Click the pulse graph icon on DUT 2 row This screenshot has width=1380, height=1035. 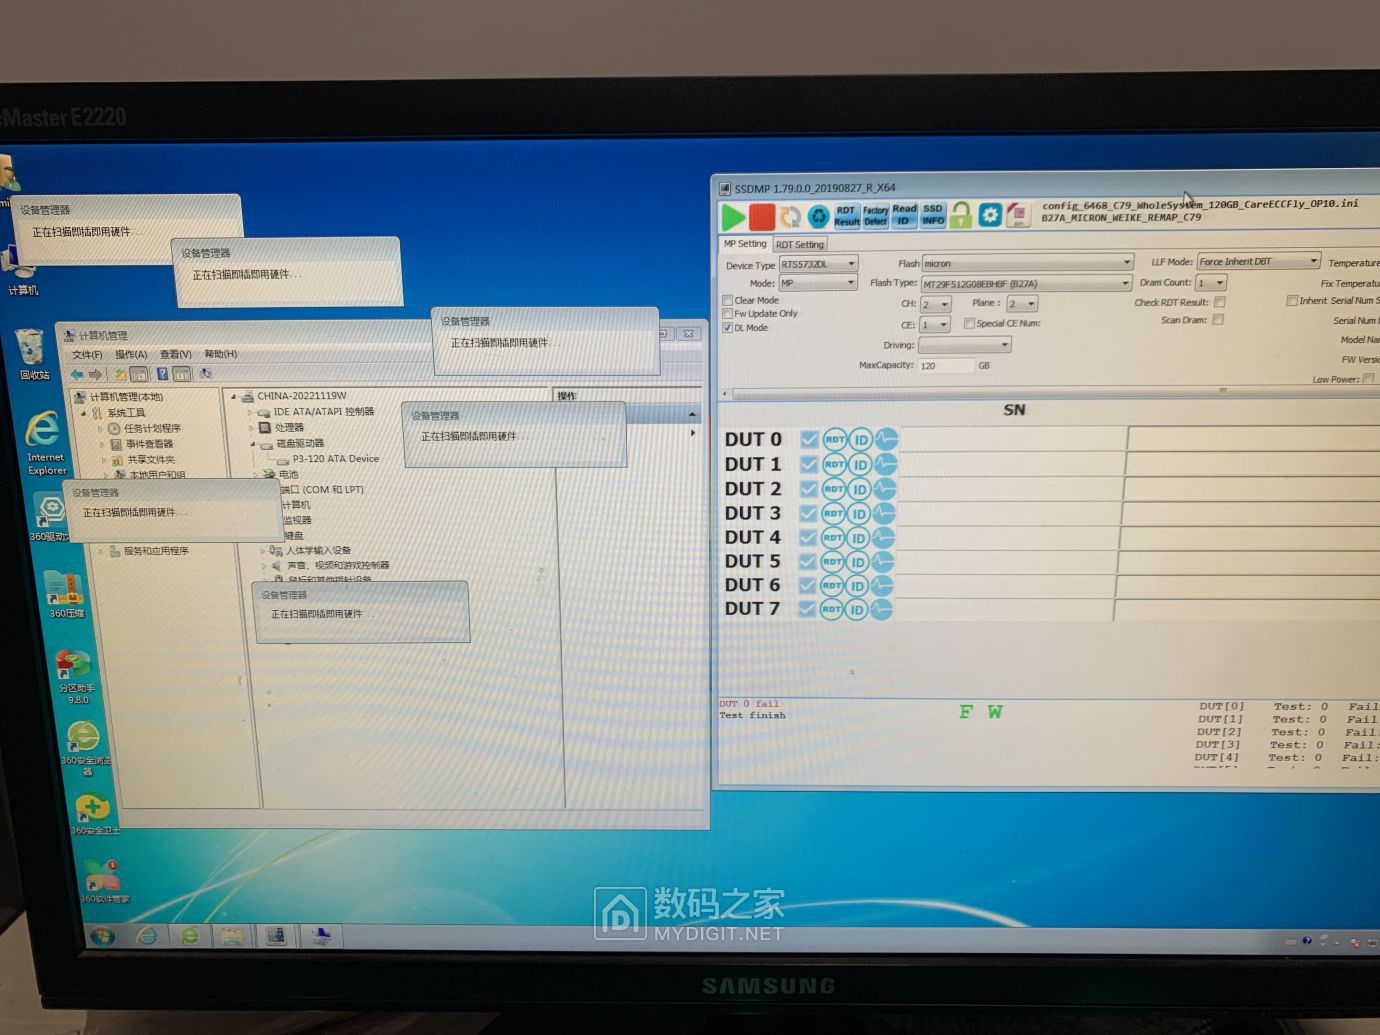pyautogui.click(x=884, y=489)
